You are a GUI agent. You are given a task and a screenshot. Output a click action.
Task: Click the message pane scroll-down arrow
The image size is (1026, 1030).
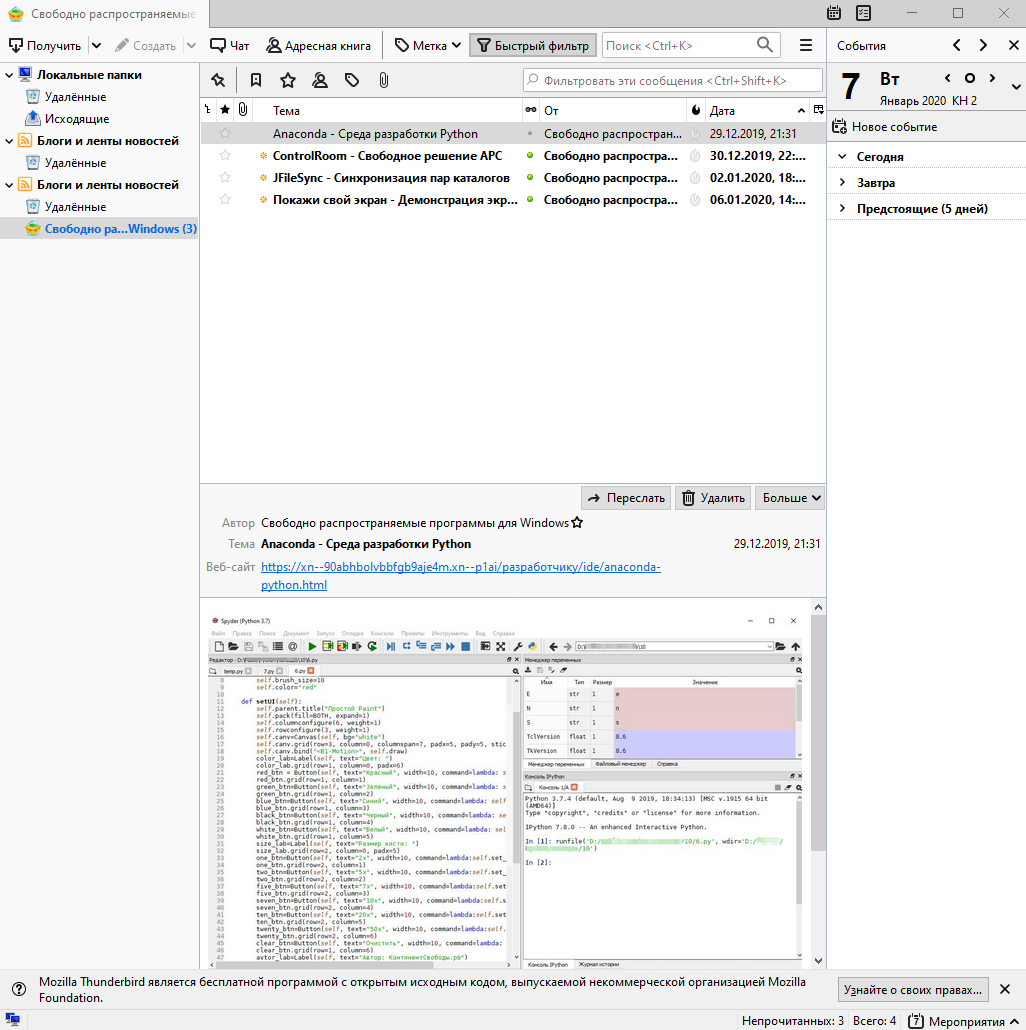coord(818,961)
